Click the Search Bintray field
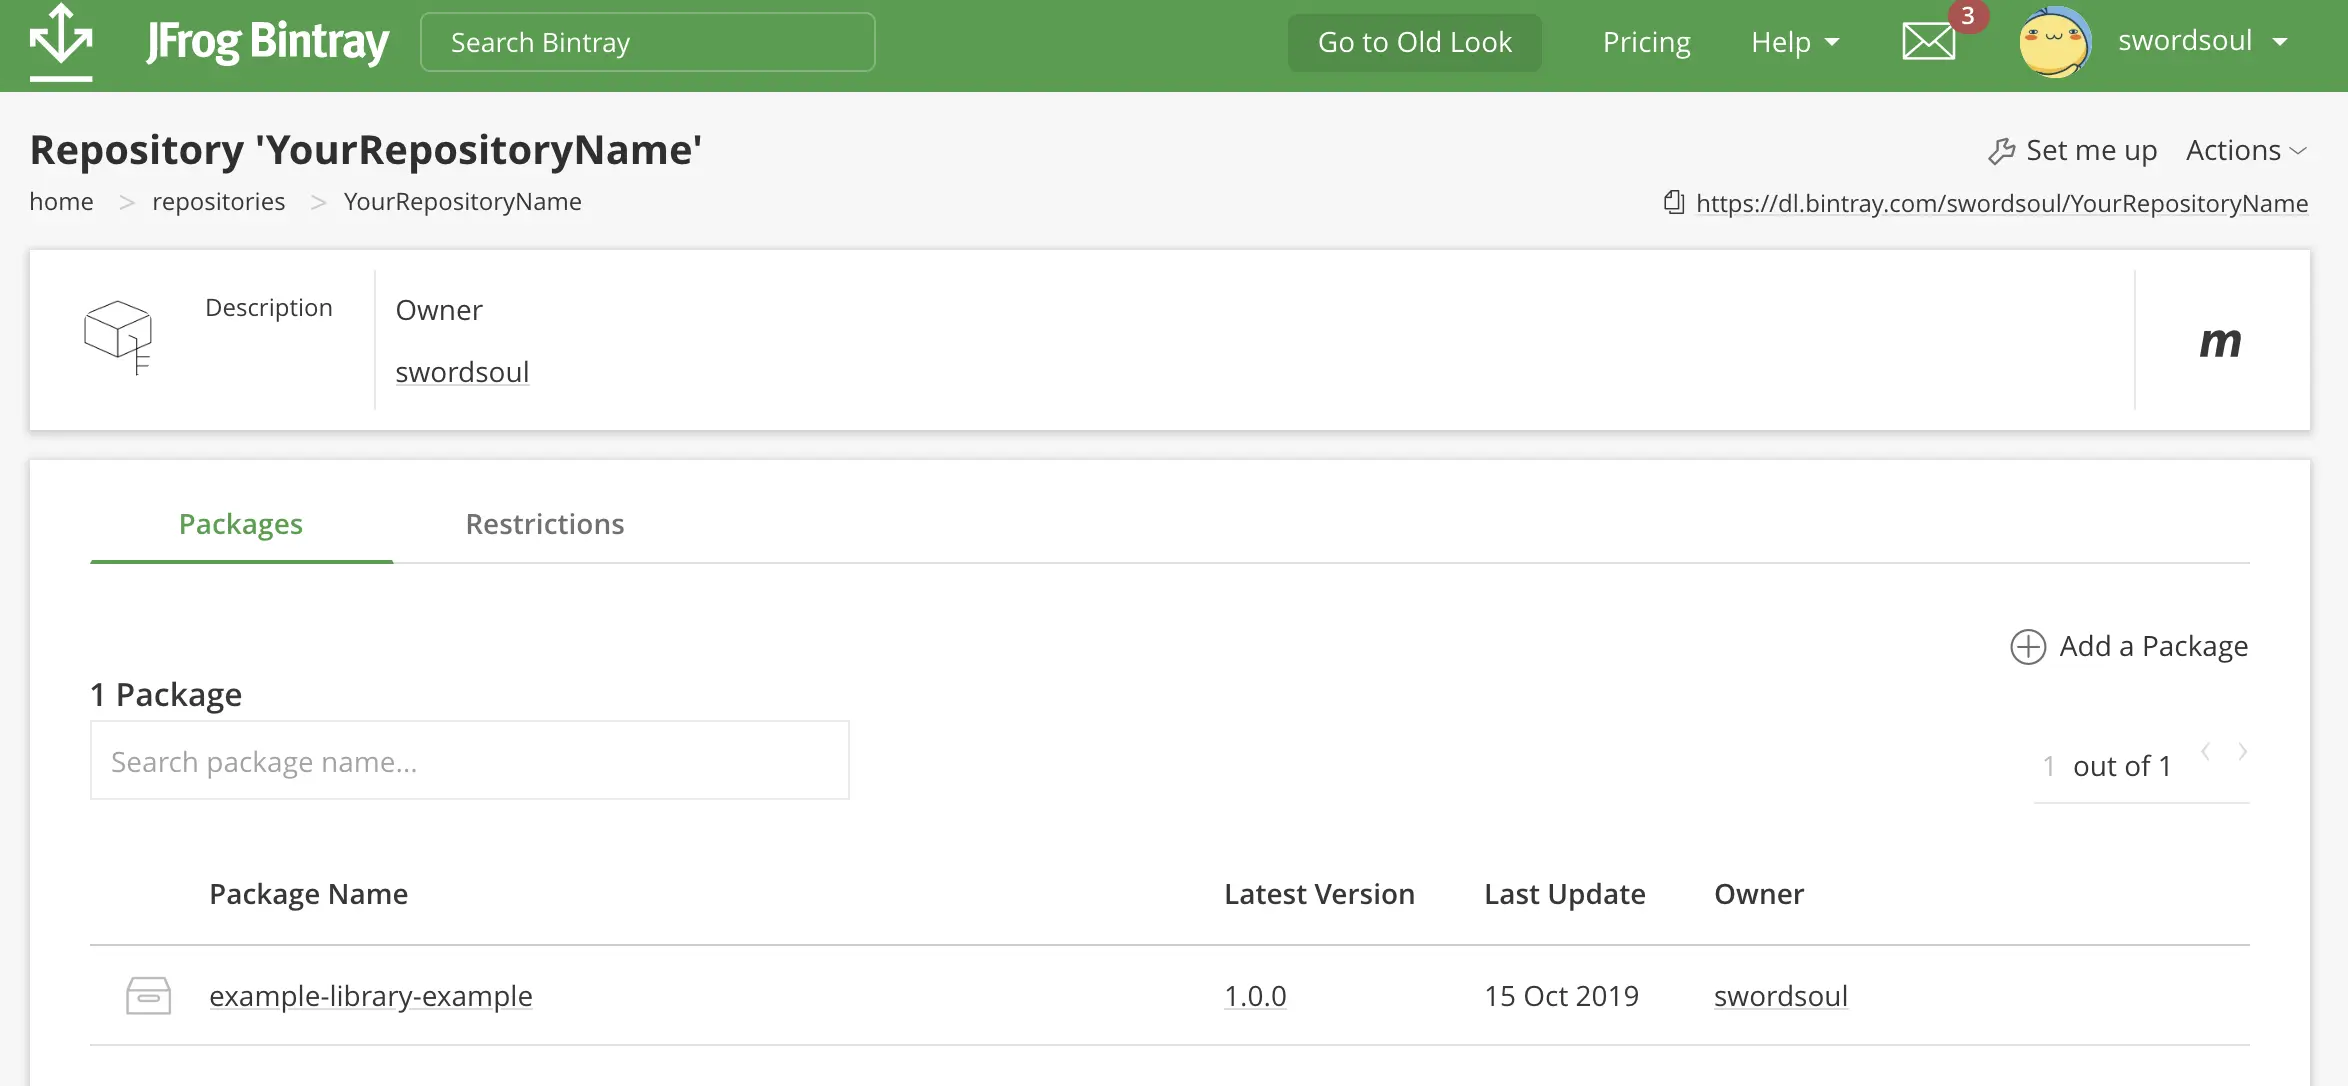 [x=647, y=42]
